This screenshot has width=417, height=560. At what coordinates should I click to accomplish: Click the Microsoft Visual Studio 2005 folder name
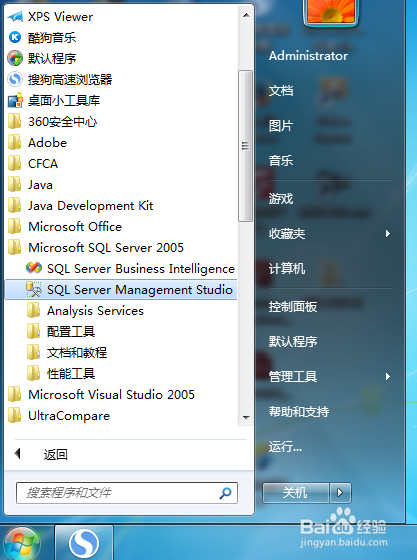[x=111, y=395]
